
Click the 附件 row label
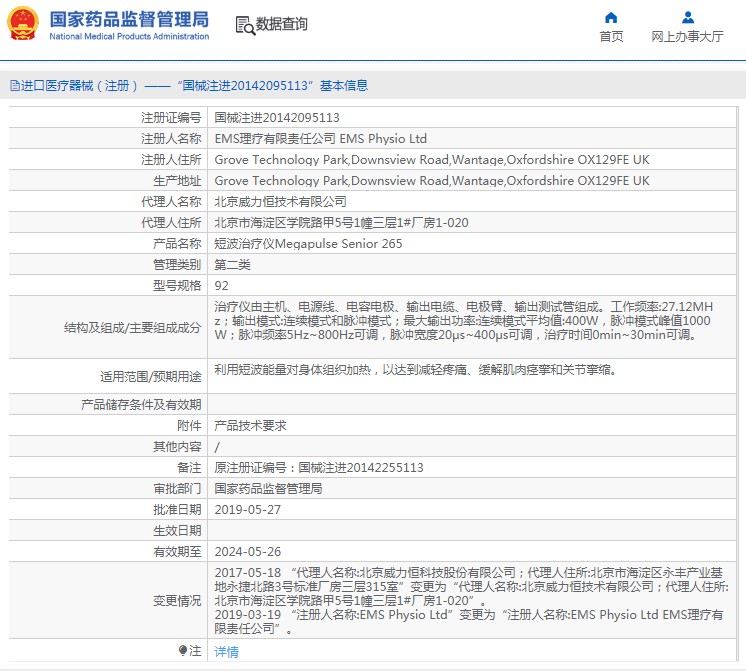[x=189, y=425]
